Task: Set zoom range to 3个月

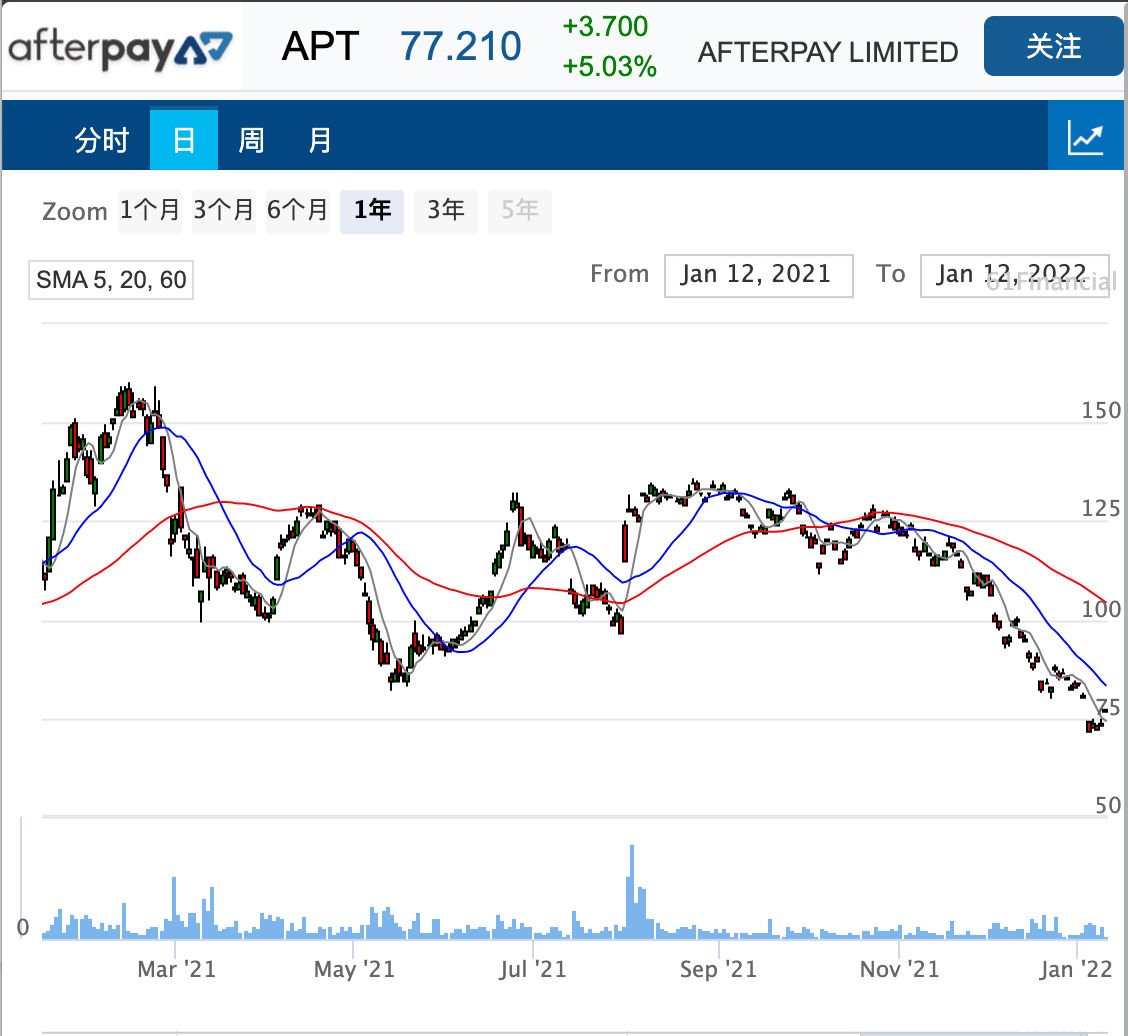Action: 224,211
